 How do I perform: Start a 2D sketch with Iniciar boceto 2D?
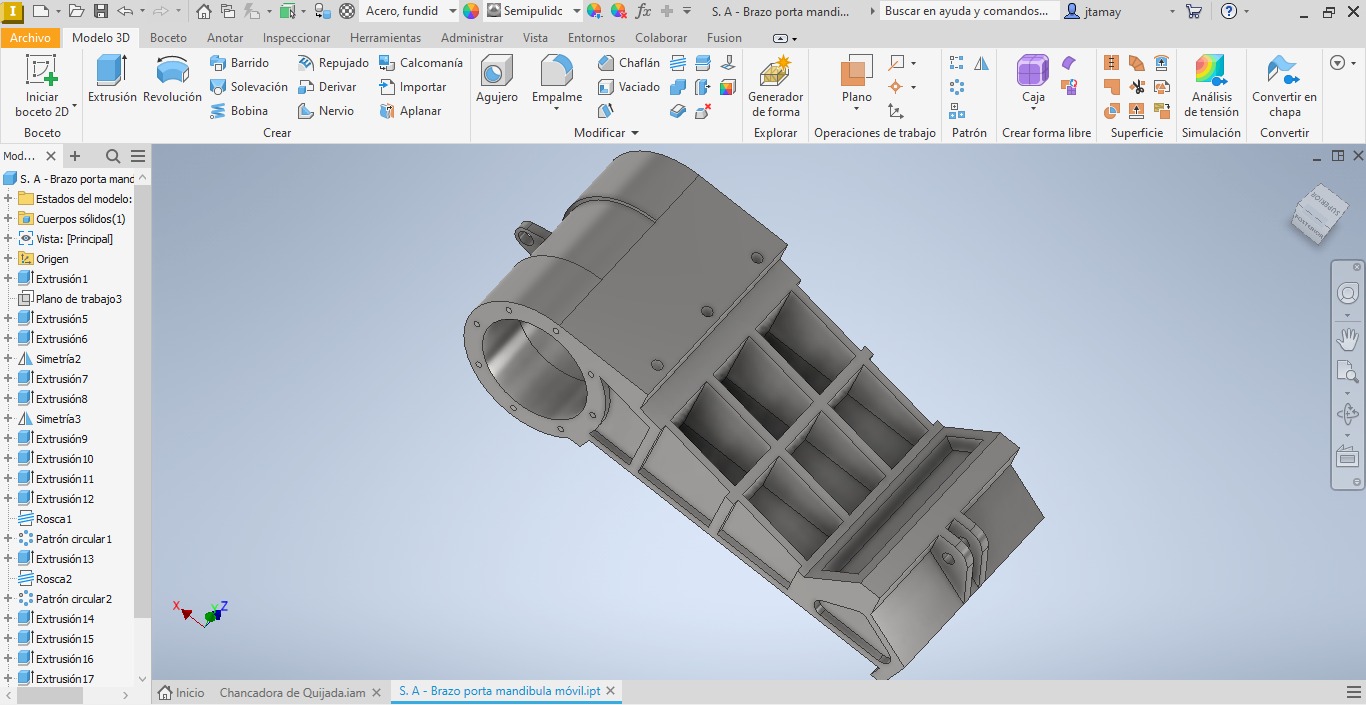point(42,86)
